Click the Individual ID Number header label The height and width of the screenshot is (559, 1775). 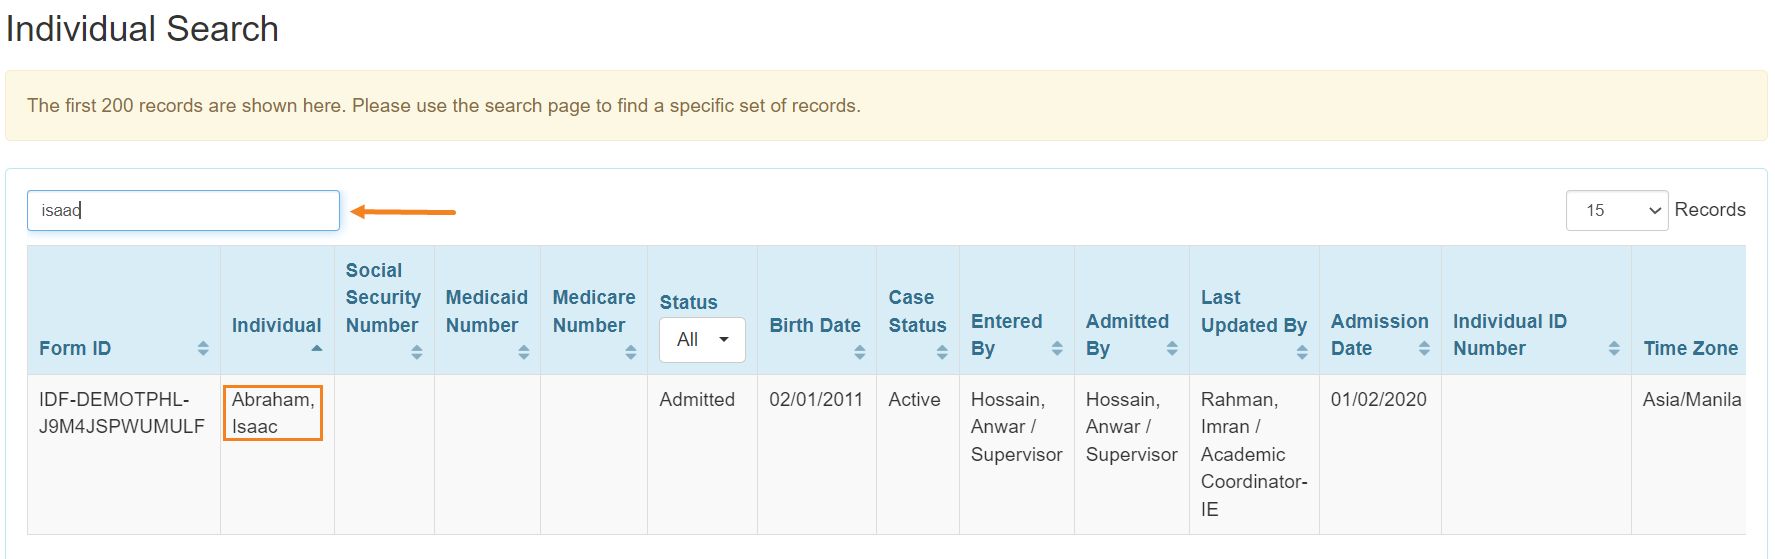(x=1510, y=335)
